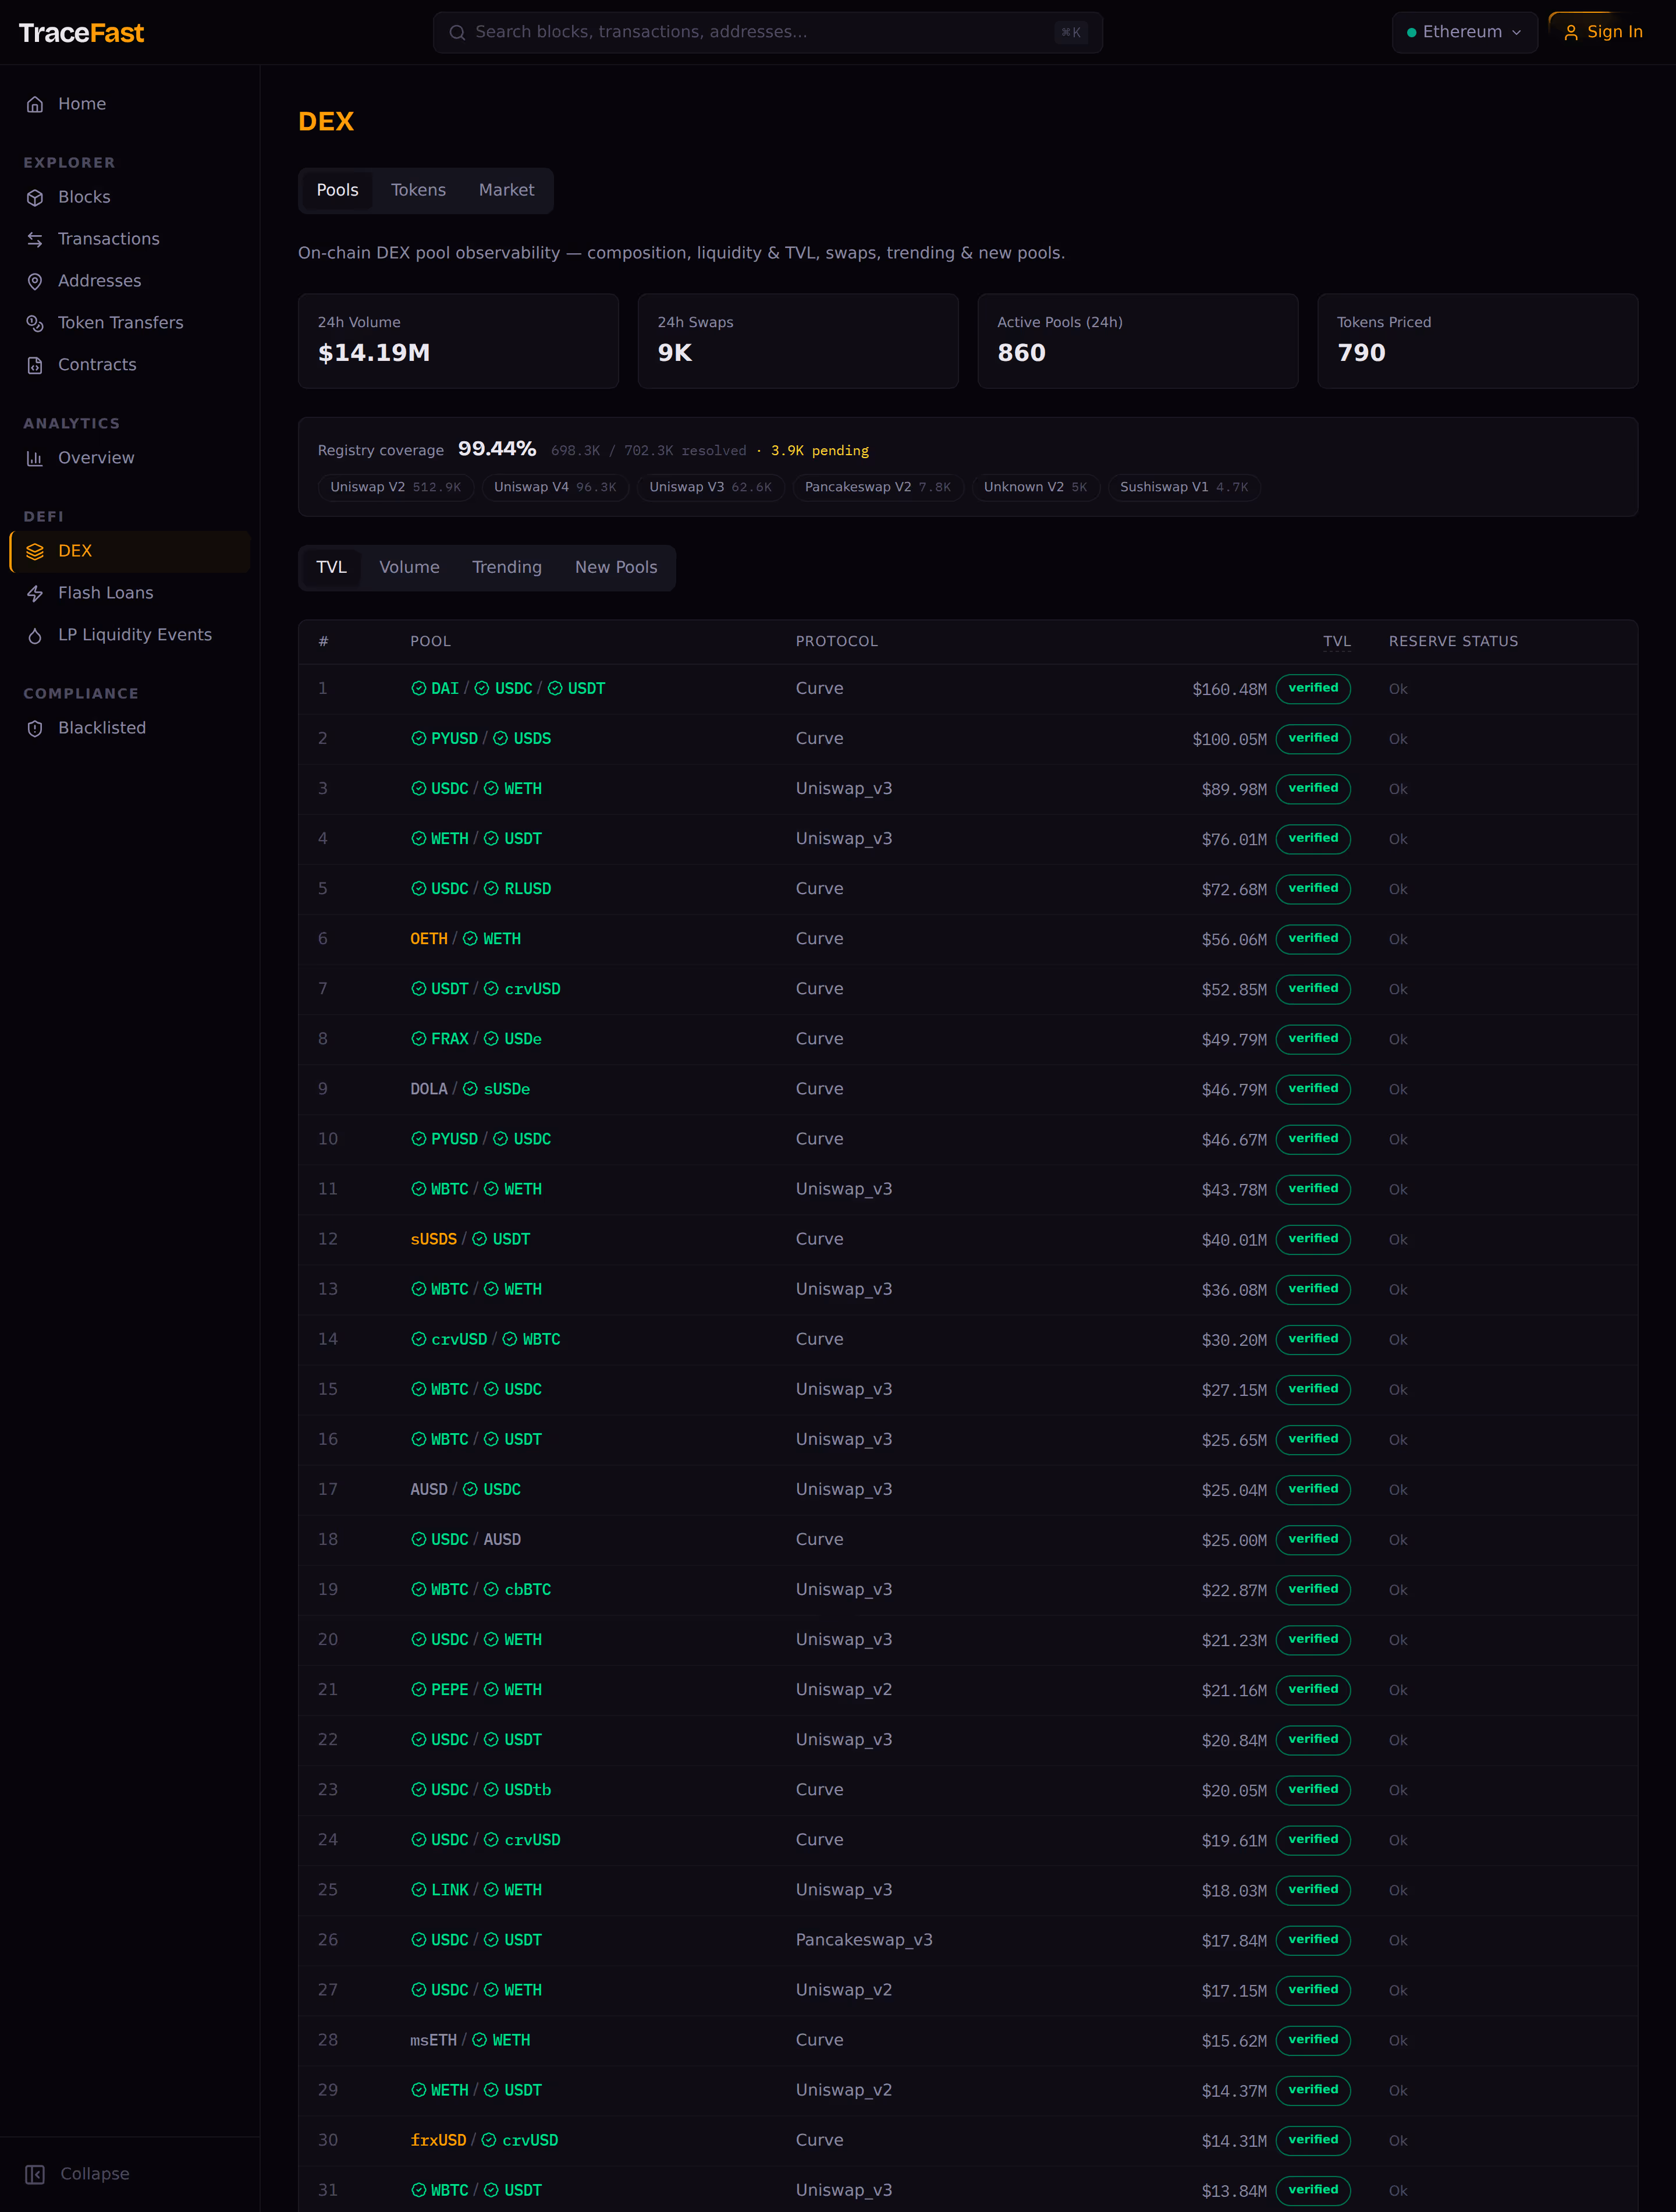This screenshot has width=1676, height=2212.
Task: Open the Blacklisted compliance link
Action: tap(130, 729)
